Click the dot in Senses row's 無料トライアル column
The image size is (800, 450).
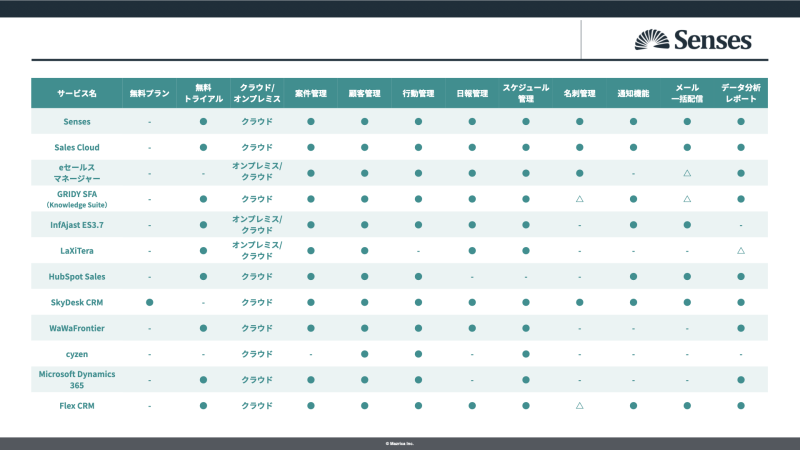click(x=203, y=121)
